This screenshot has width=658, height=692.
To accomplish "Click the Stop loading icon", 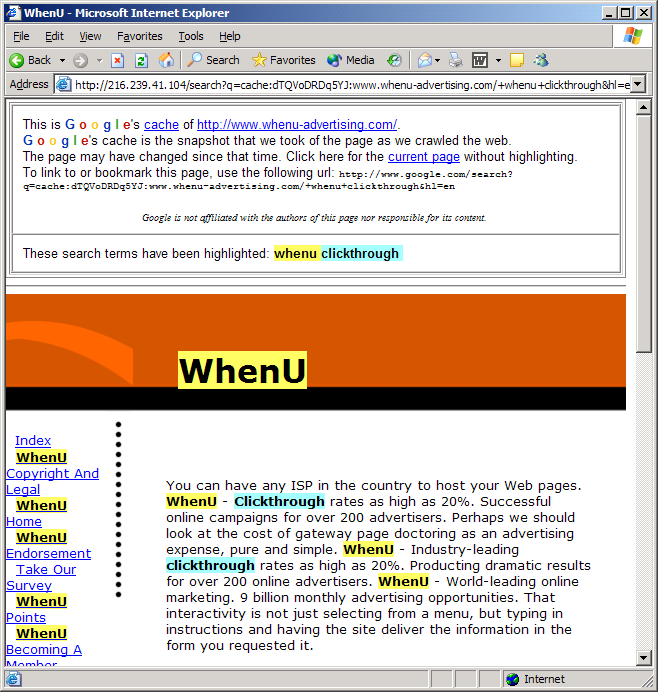I will point(117,60).
